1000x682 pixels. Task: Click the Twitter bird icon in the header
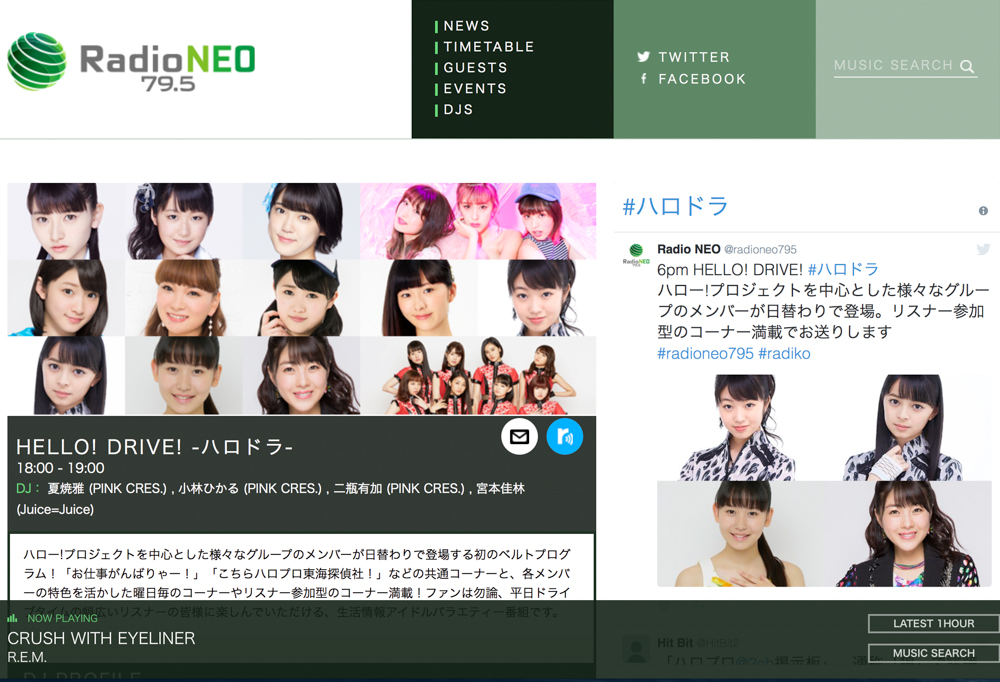point(643,57)
